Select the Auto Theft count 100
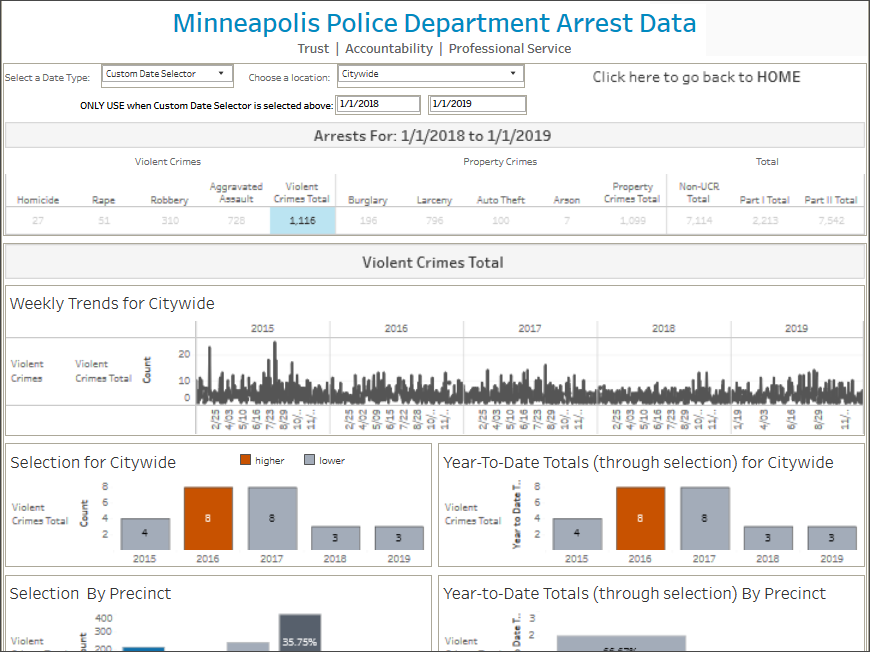870x652 pixels. pyautogui.click(x=500, y=220)
